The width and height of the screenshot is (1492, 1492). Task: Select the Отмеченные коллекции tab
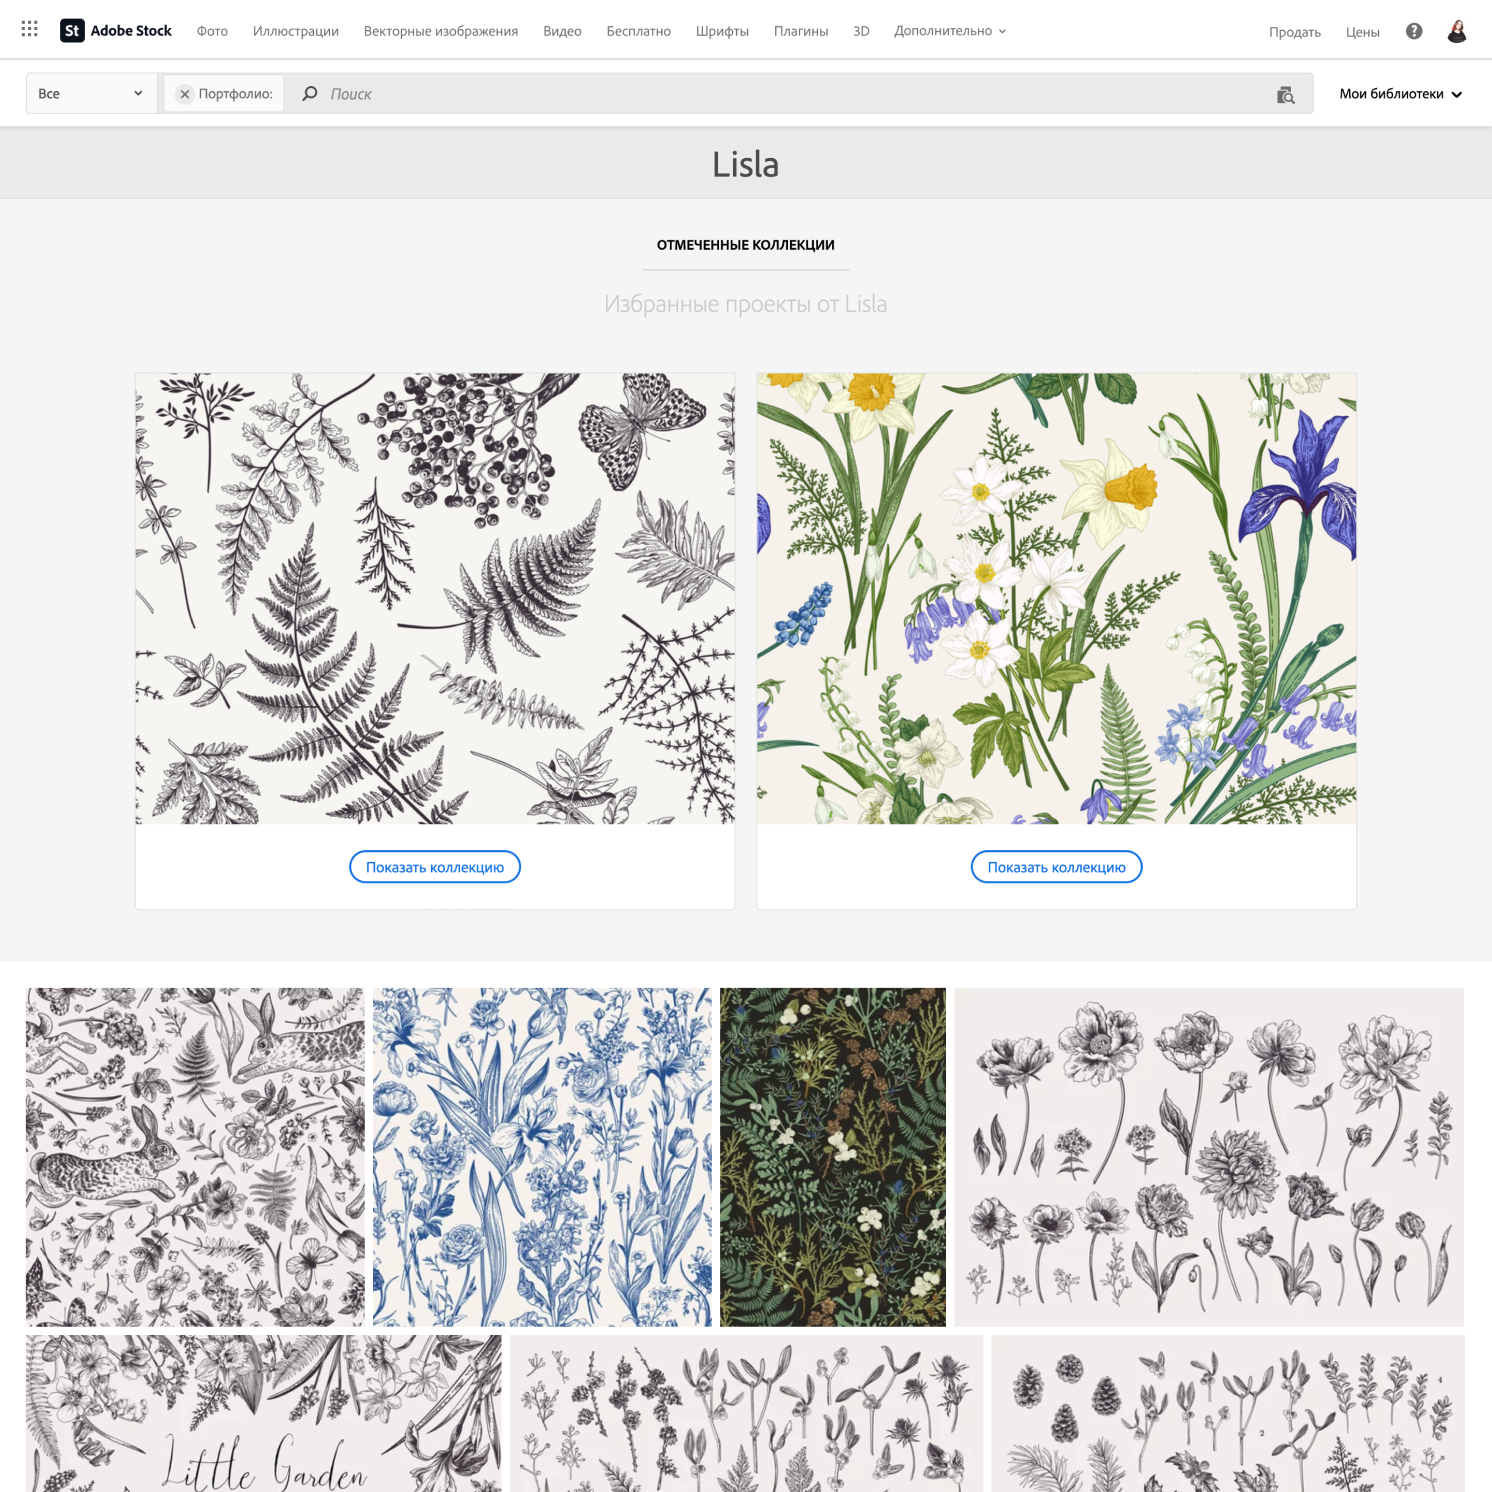(746, 245)
